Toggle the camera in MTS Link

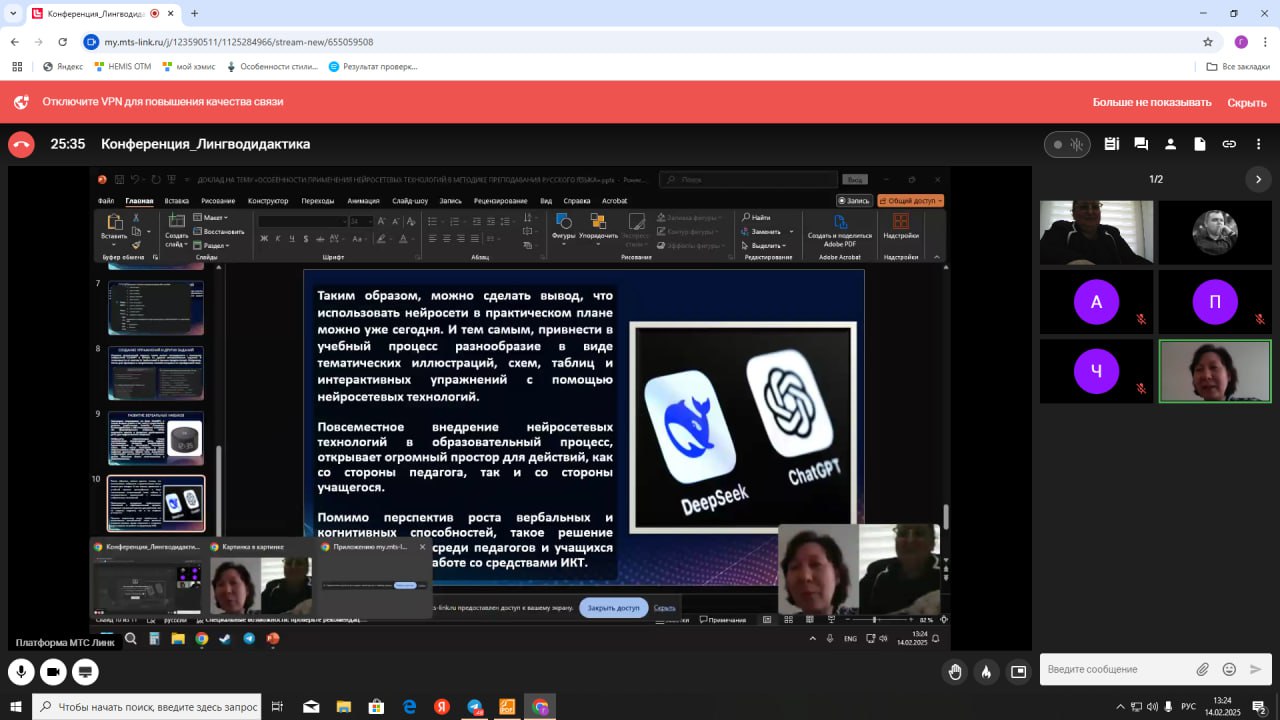pos(53,672)
